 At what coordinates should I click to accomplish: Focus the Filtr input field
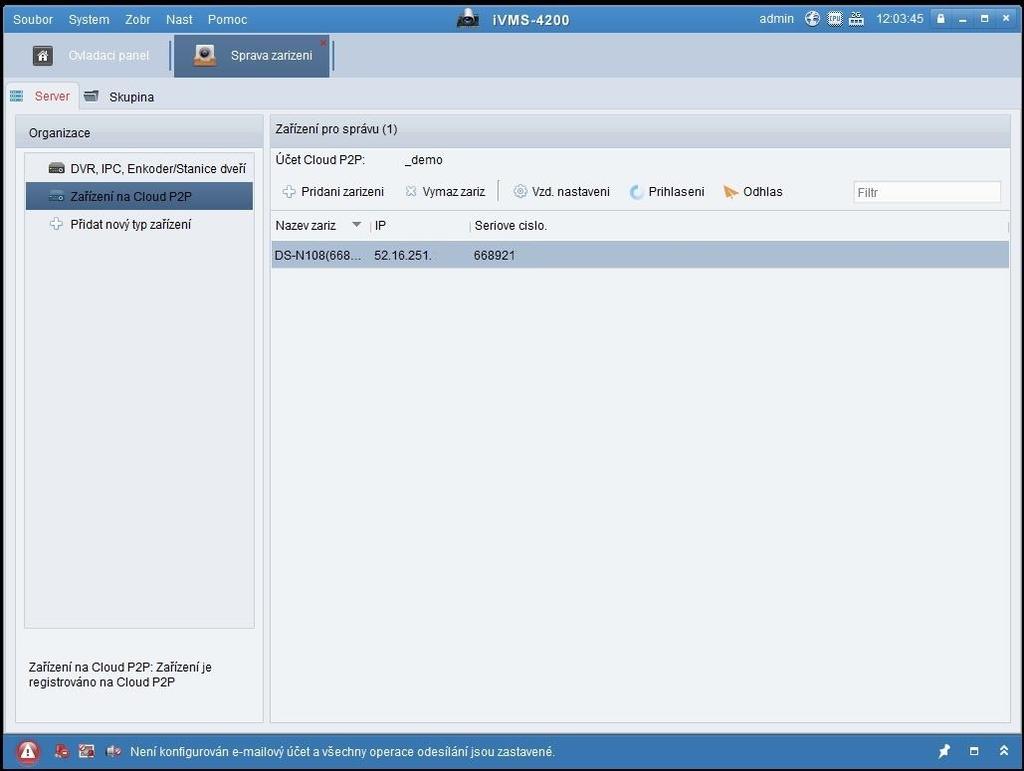[927, 192]
